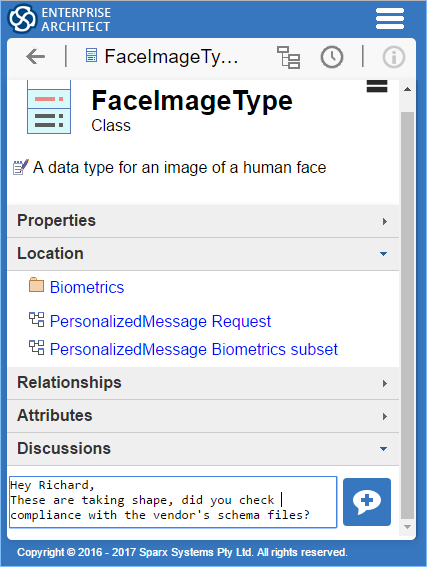The image size is (427, 567).
Task: Expand the Properties section
Action: tap(203, 221)
